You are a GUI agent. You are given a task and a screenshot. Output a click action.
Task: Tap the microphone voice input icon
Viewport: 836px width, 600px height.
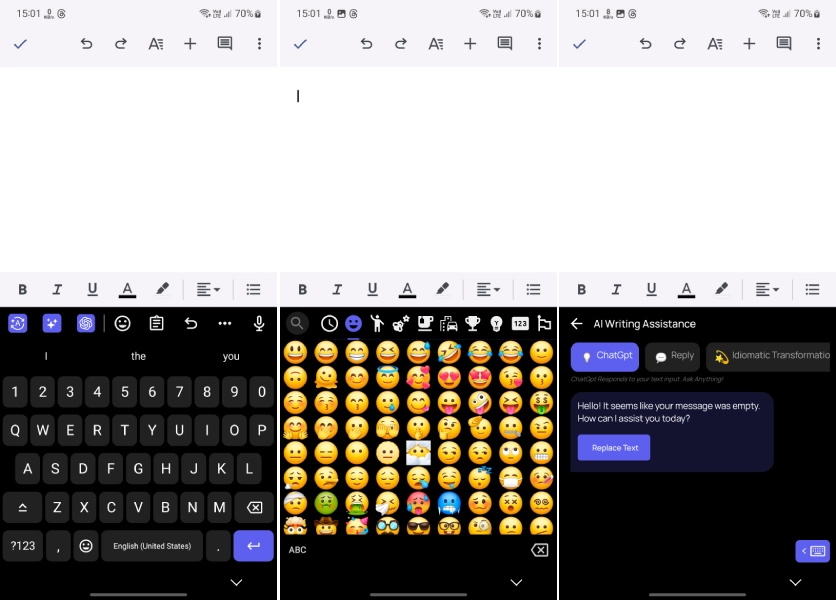click(259, 323)
